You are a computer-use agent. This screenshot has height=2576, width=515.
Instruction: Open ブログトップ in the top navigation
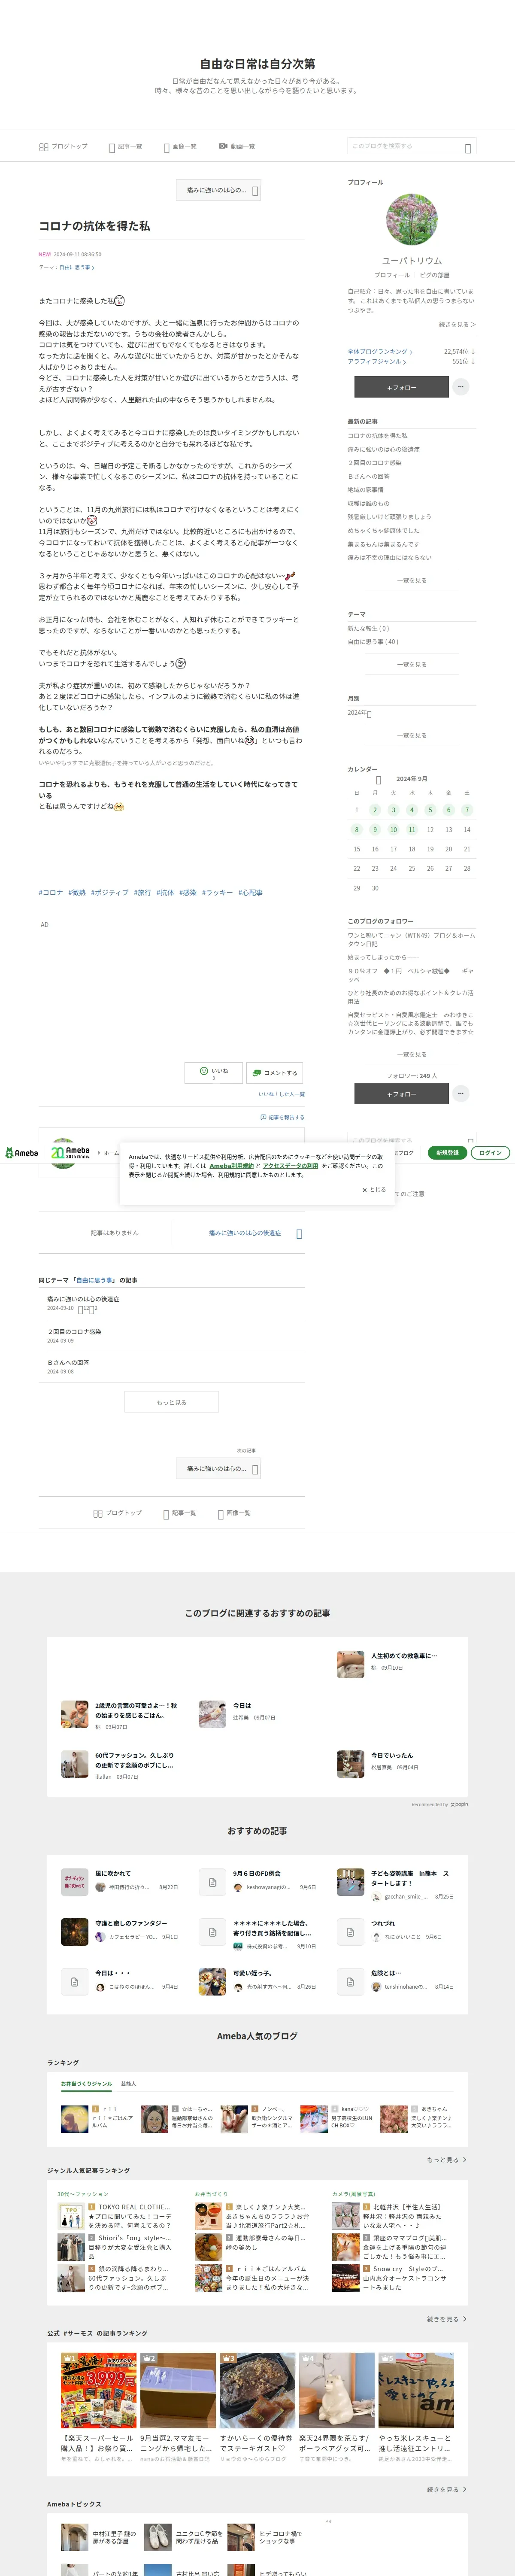click(63, 146)
